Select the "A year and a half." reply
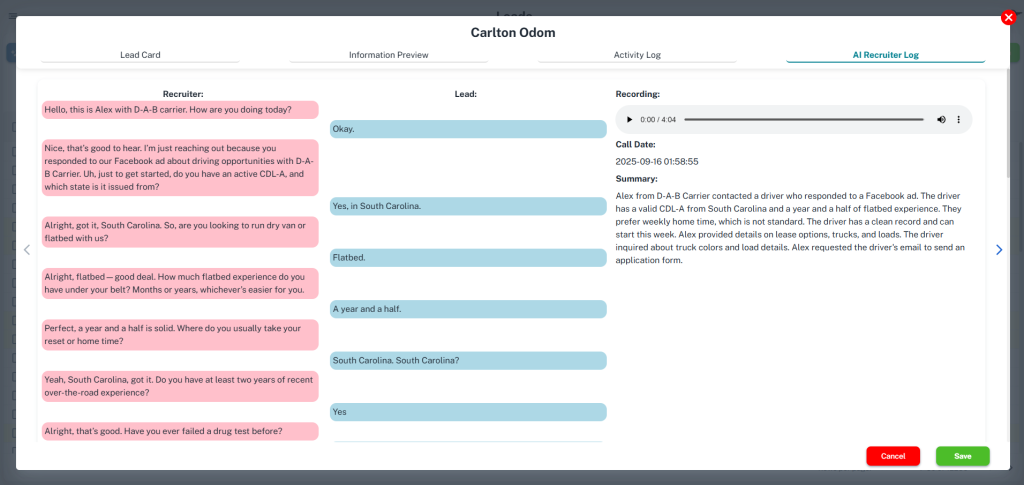 coord(468,309)
